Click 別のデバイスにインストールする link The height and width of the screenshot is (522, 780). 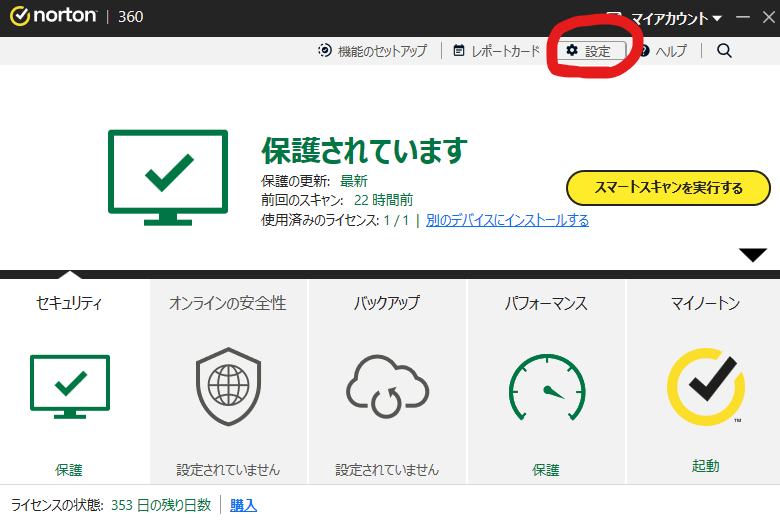click(507, 220)
